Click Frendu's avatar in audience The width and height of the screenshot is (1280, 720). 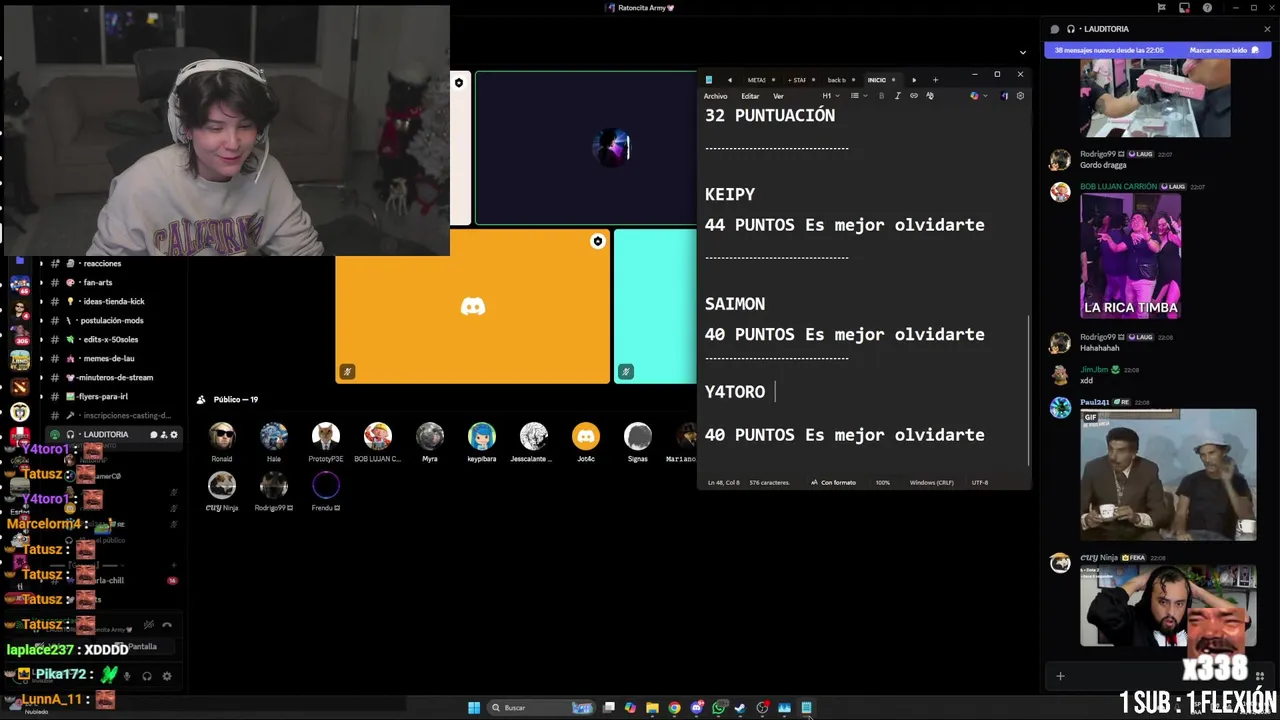click(x=326, y=486)
